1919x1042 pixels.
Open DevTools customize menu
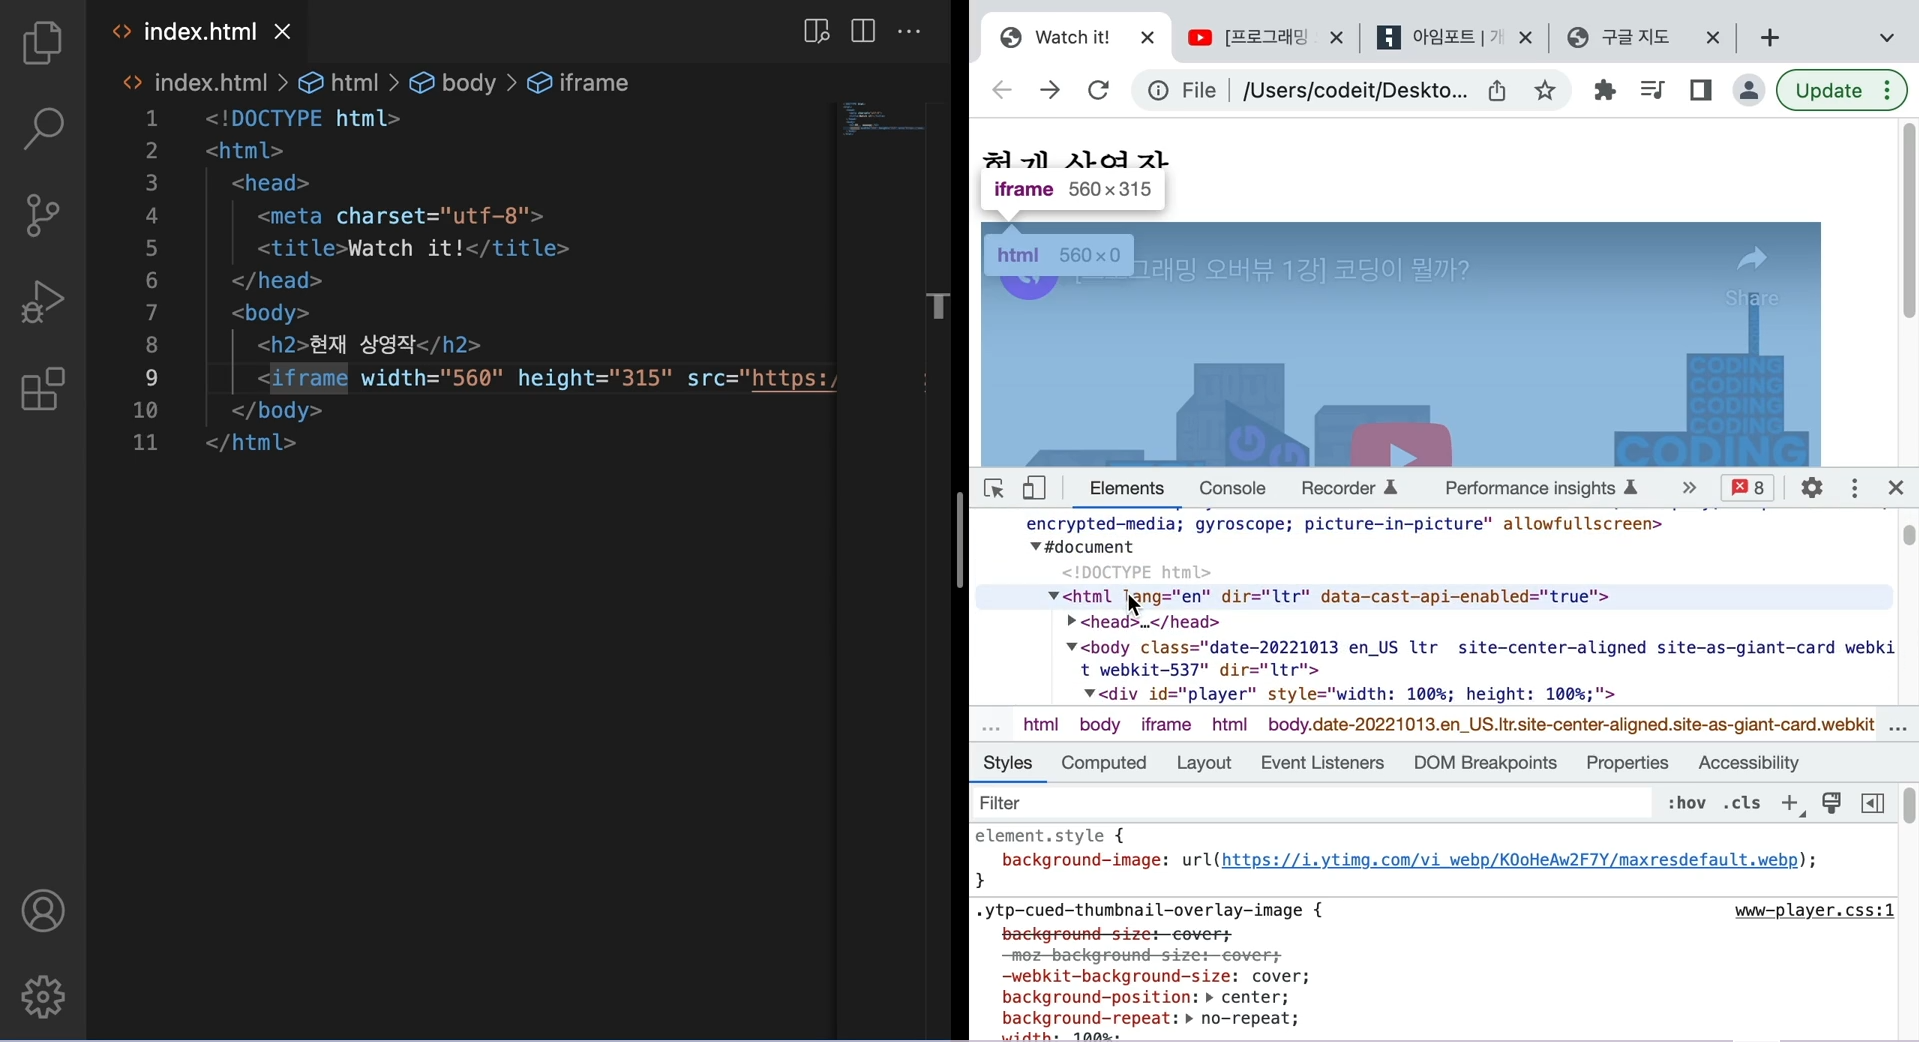click(1855, 488)
